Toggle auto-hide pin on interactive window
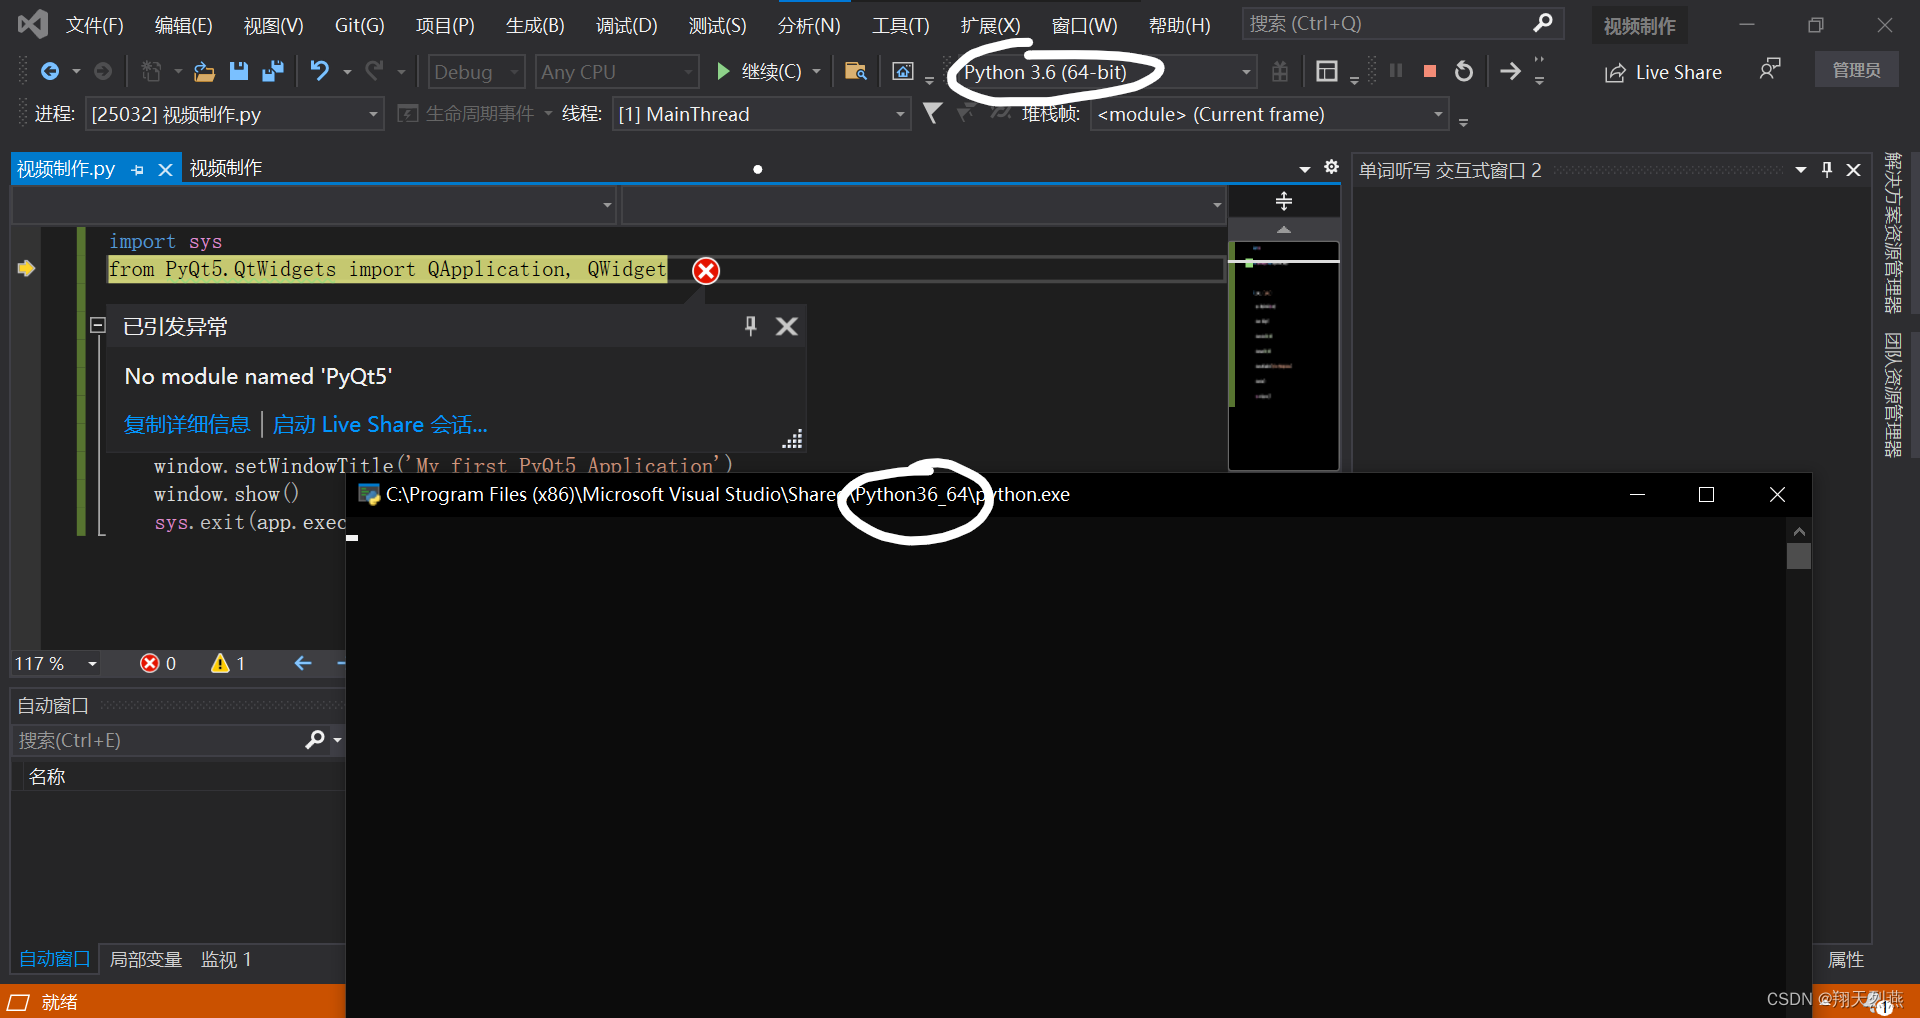The image size is (1920, 1018). click(x=1827, y=170)
